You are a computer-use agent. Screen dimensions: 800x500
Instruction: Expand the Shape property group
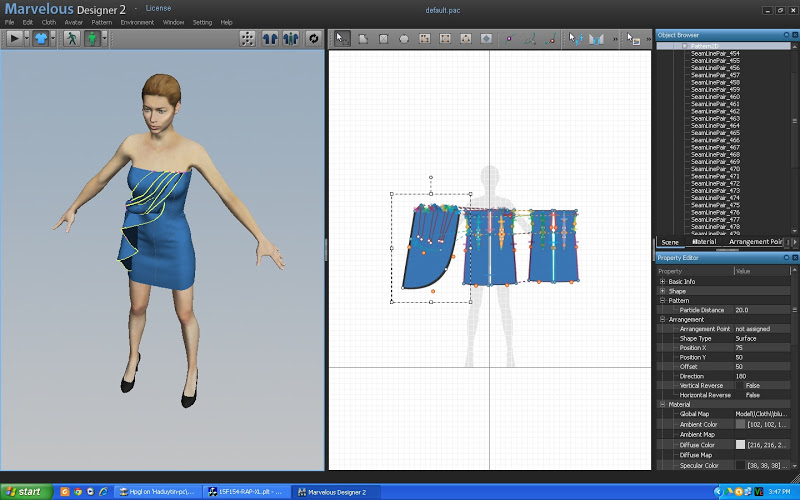[x=662, y=291]
